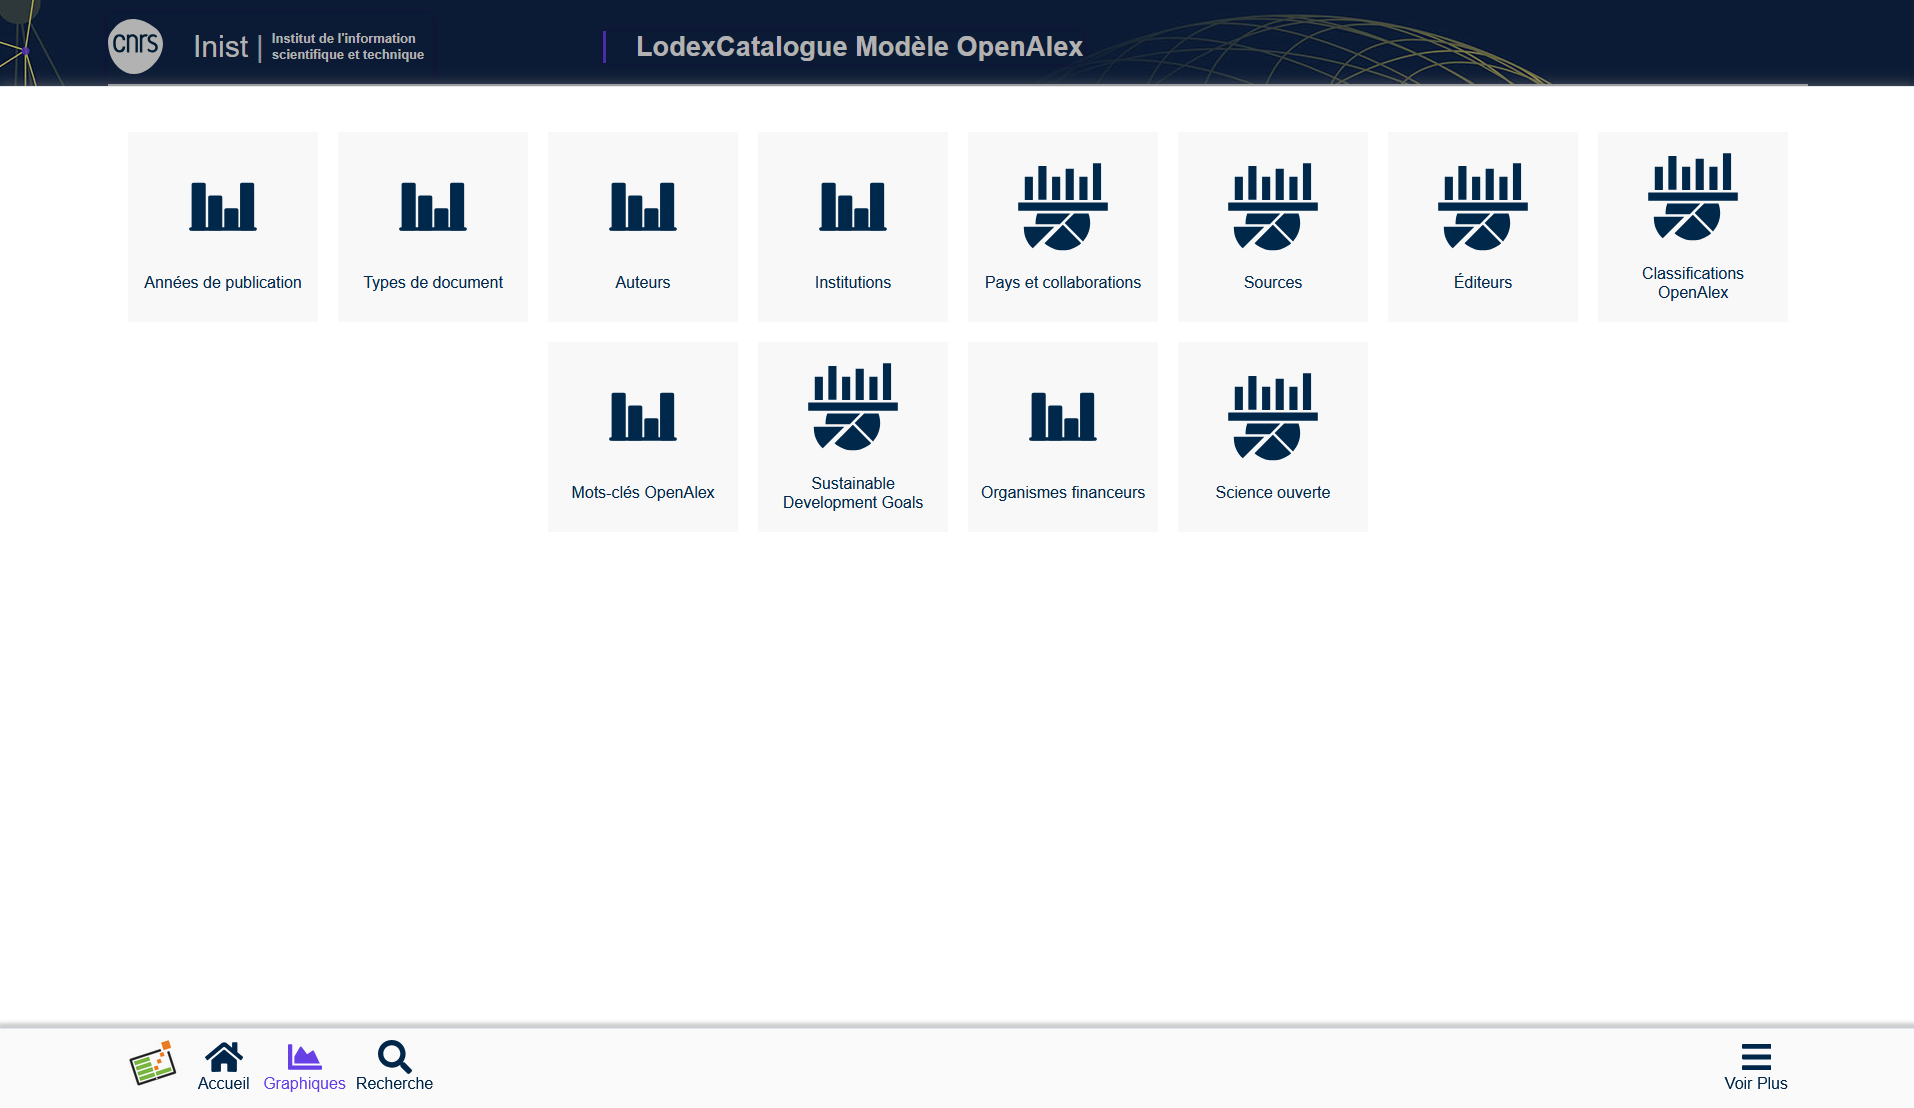Open the Voir Plus hamburger menu icon
This screenshot has width=1914, height=1108.
coord(1756,1057)
